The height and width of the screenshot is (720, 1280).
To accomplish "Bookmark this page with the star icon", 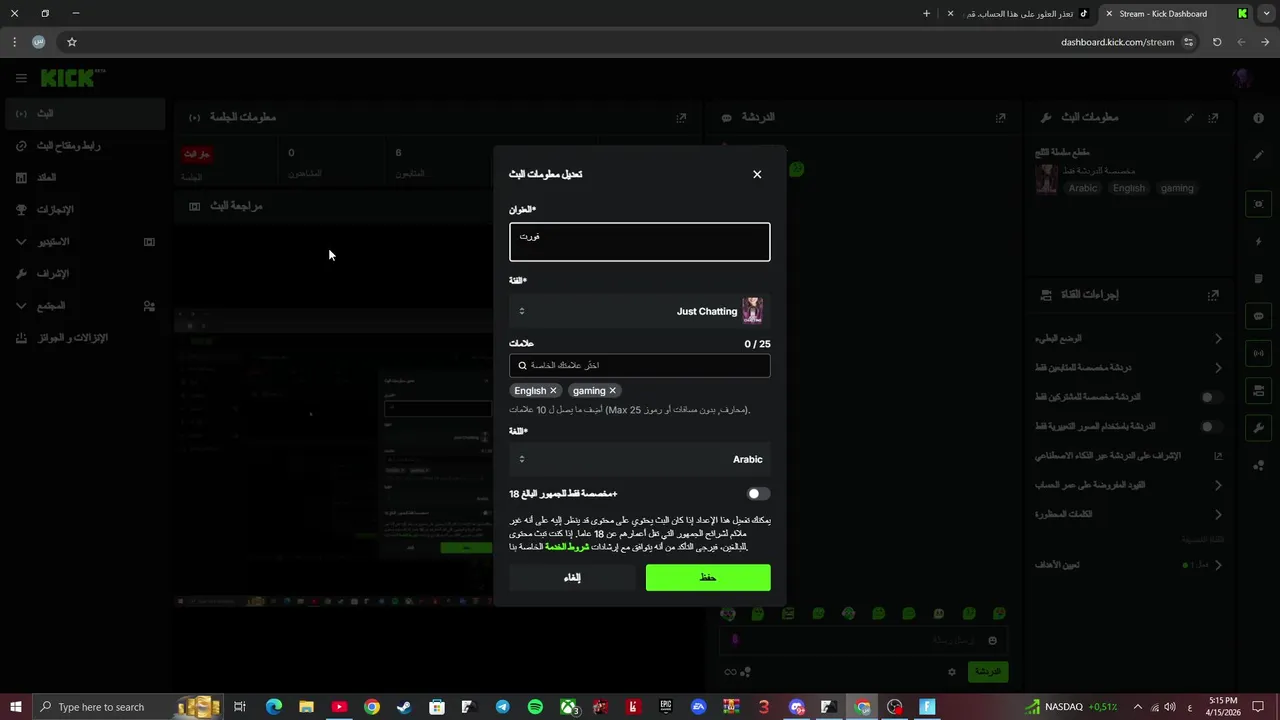I will tap(72, 42).
